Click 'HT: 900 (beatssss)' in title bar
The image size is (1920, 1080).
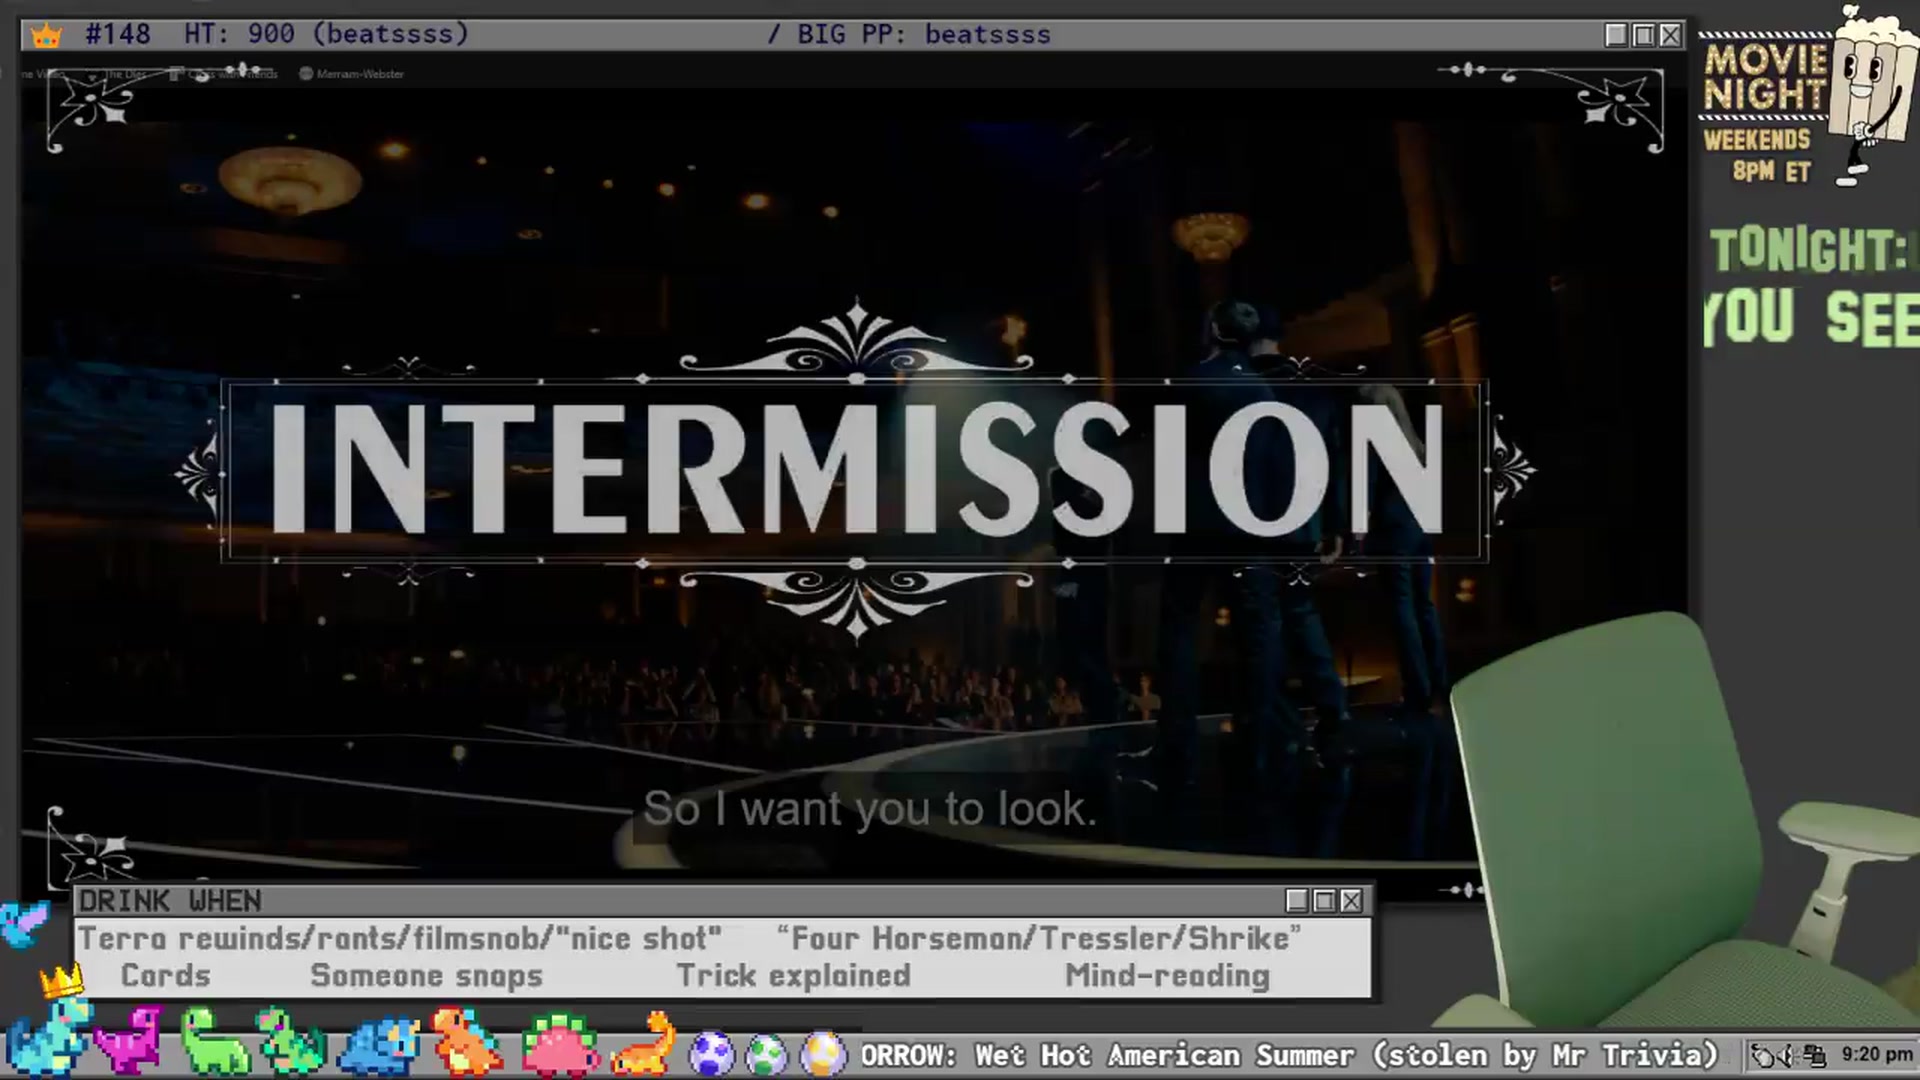(326, 34)
